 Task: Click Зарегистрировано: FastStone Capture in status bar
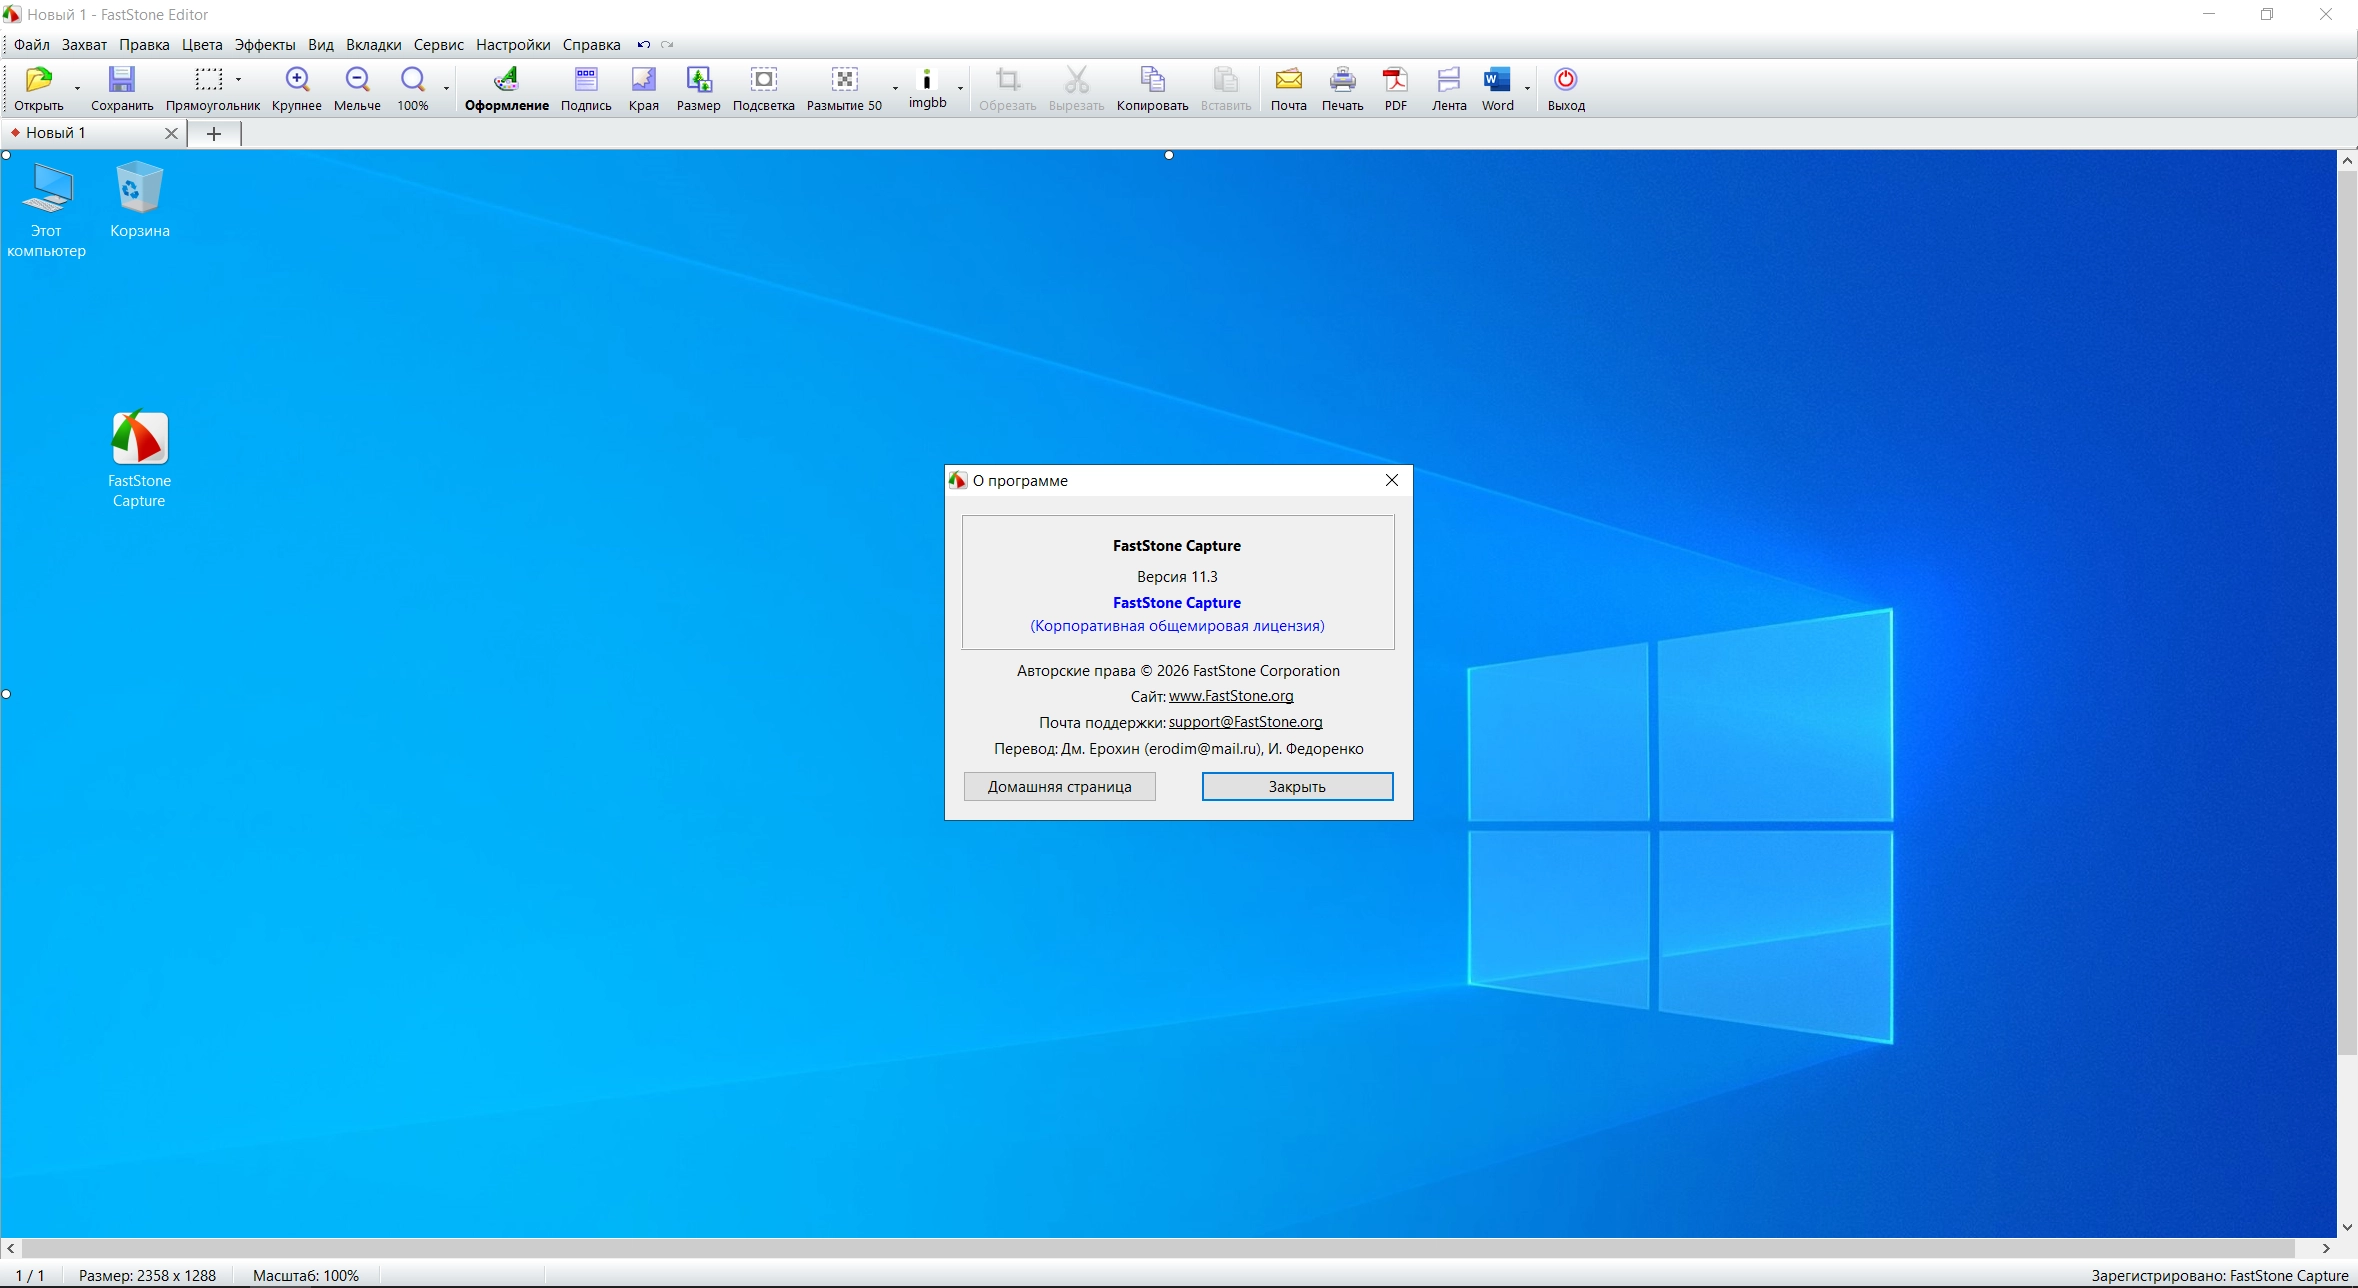(2219, 1276)
